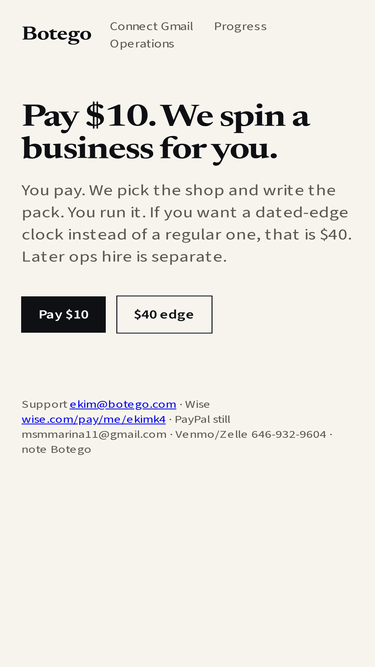The image size is (375, 667).
Task: Click the 'Support' label in footer
Action: [x=45, y=404]
